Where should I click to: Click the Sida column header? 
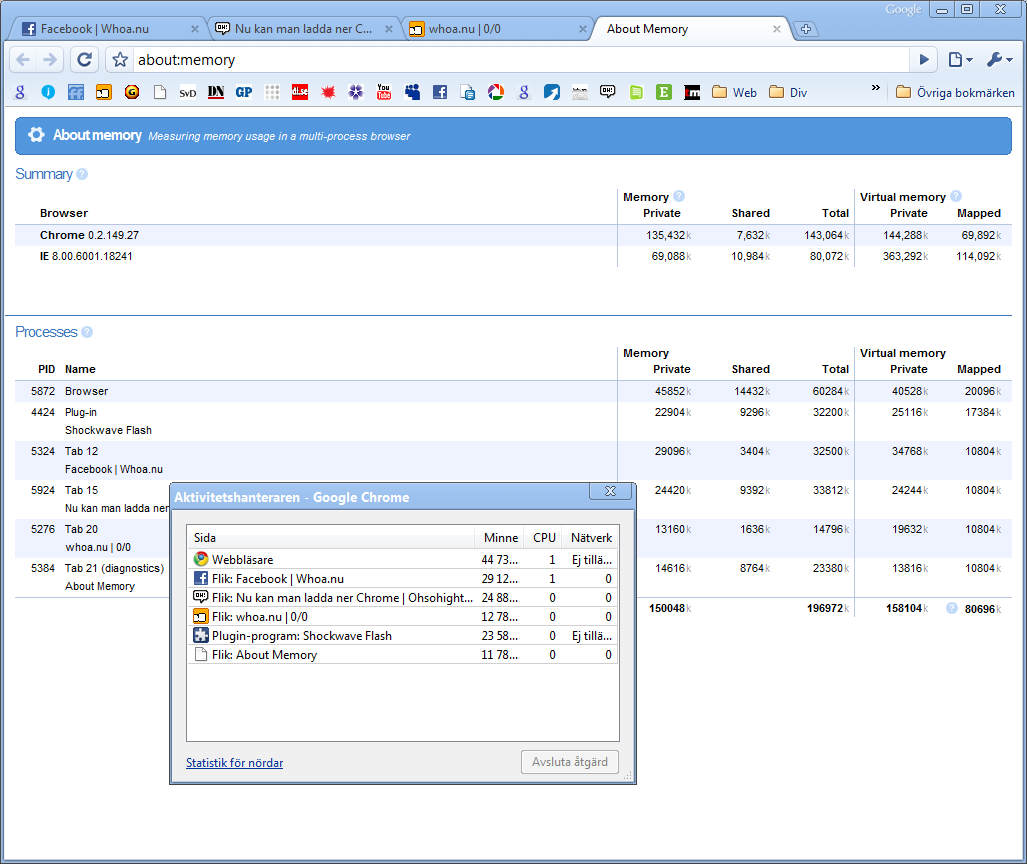tap(331, 538)
